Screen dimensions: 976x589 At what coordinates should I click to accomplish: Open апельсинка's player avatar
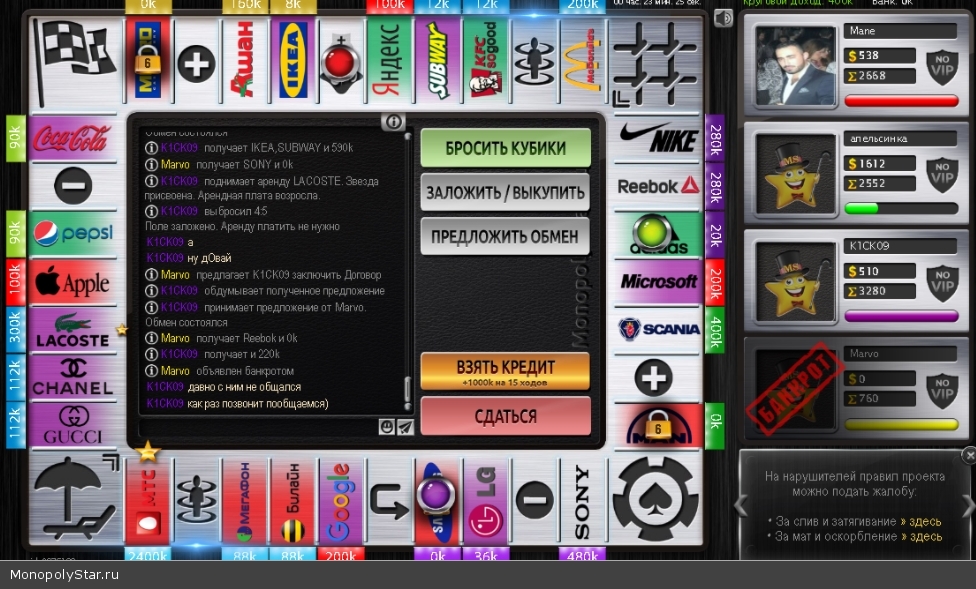(x=795, y=175)
